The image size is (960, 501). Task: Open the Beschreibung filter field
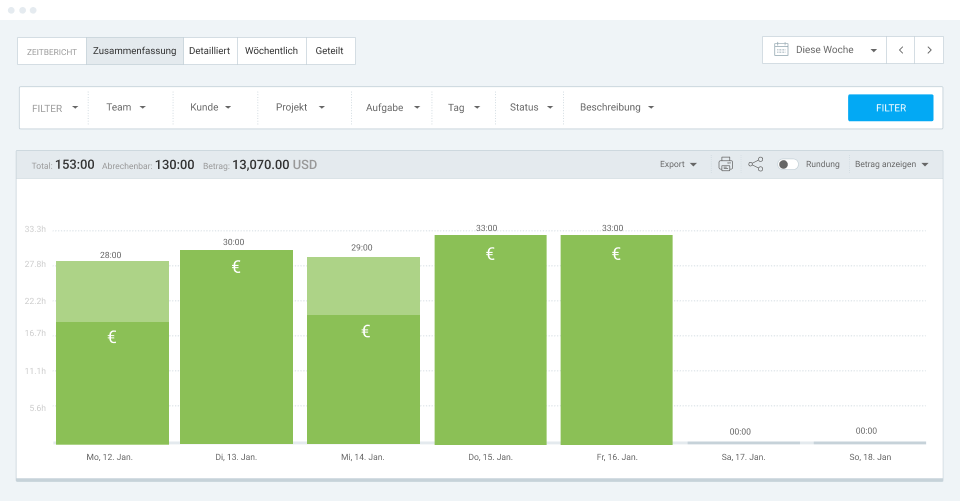[617, 107]
